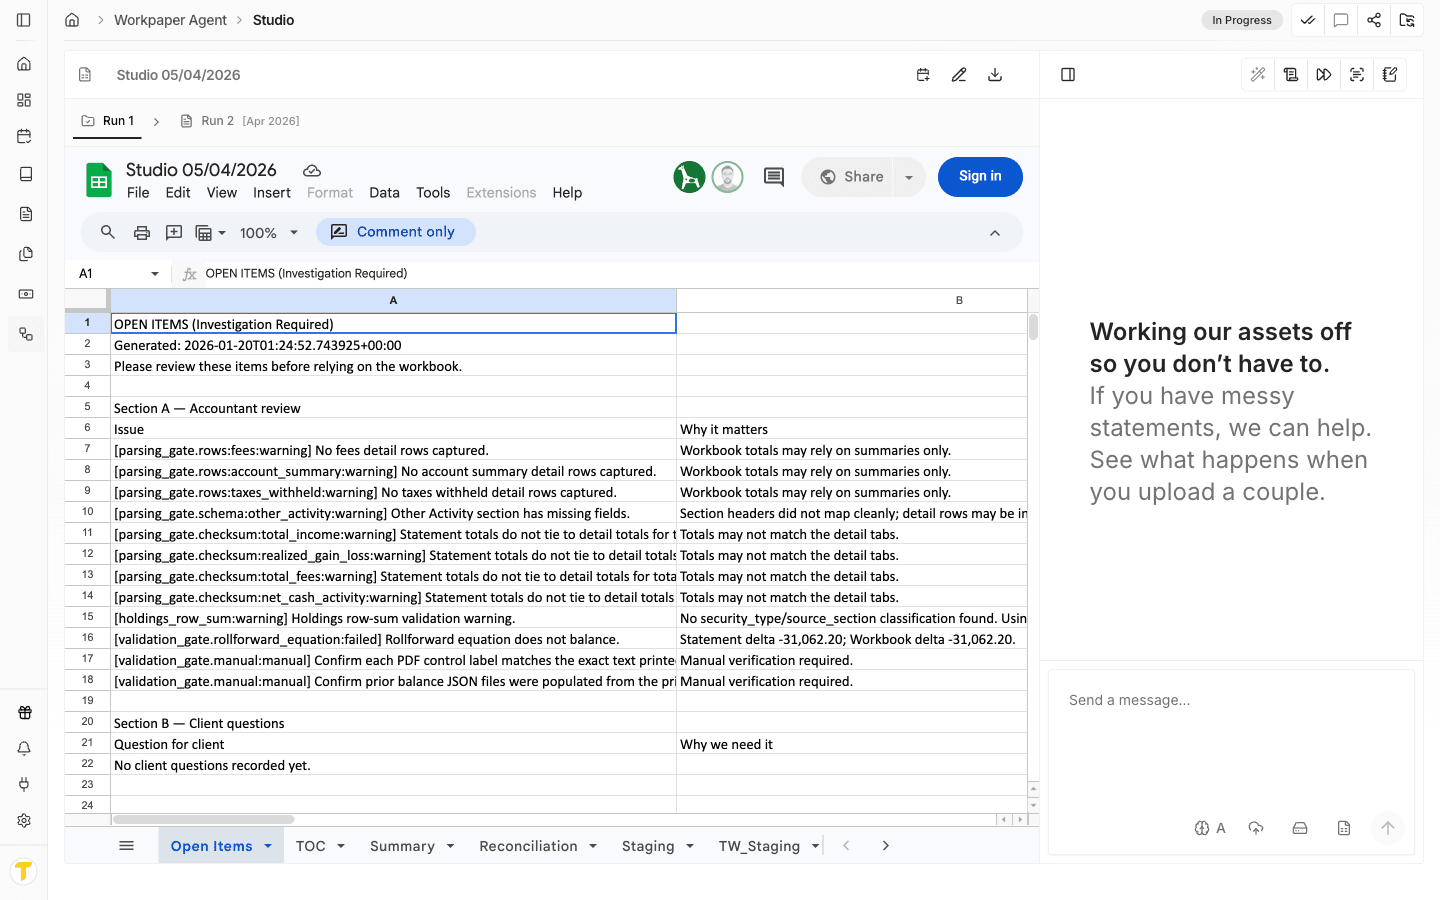
Task: Open the scroll/script icon in chat toolbar
Action: click(1291, 75)
